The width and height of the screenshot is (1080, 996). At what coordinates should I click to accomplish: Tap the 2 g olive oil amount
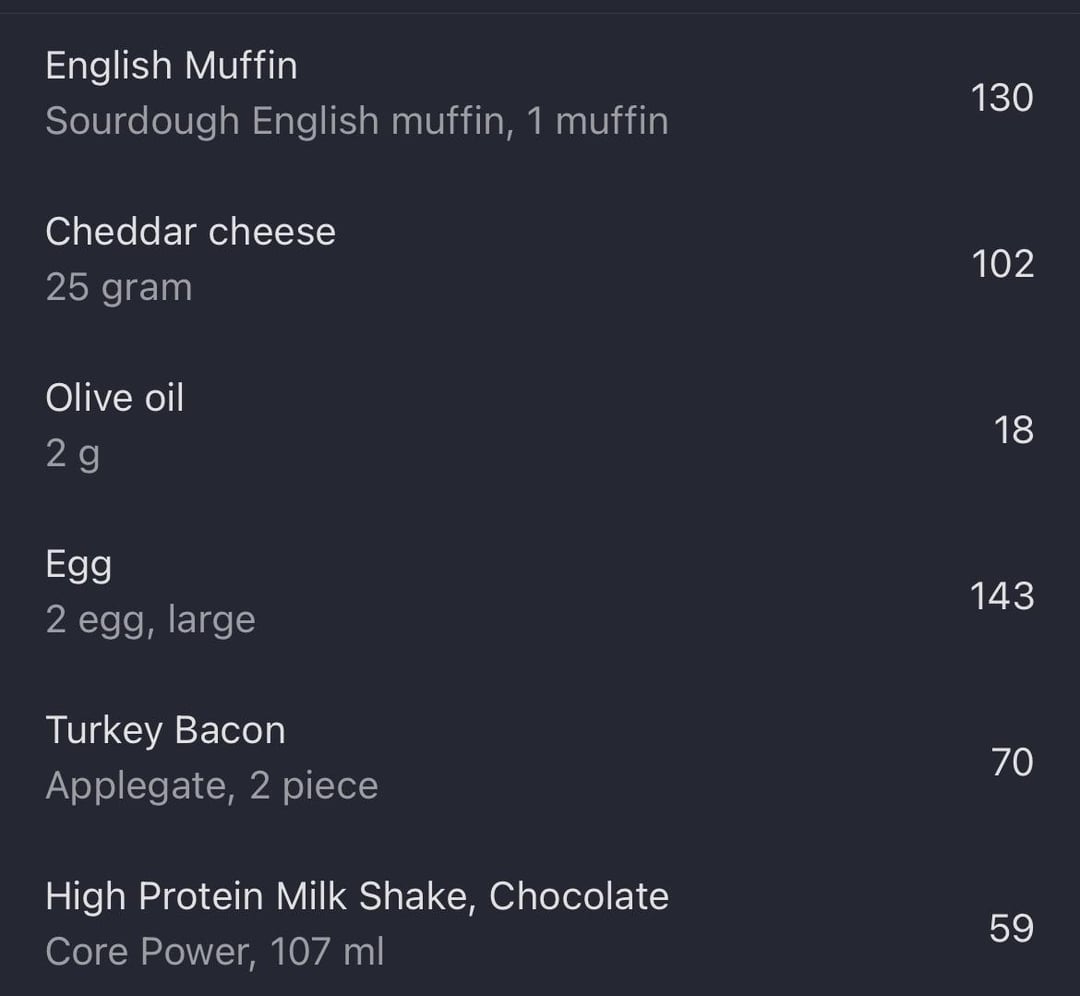(x=72, y=454)
